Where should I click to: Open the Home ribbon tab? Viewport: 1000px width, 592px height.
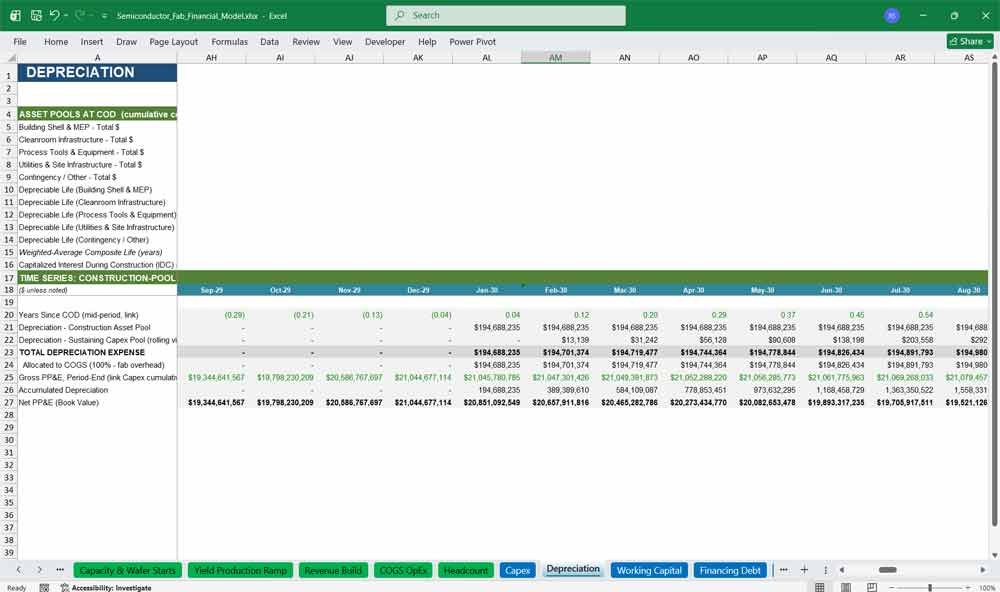[x=56, y=41]
